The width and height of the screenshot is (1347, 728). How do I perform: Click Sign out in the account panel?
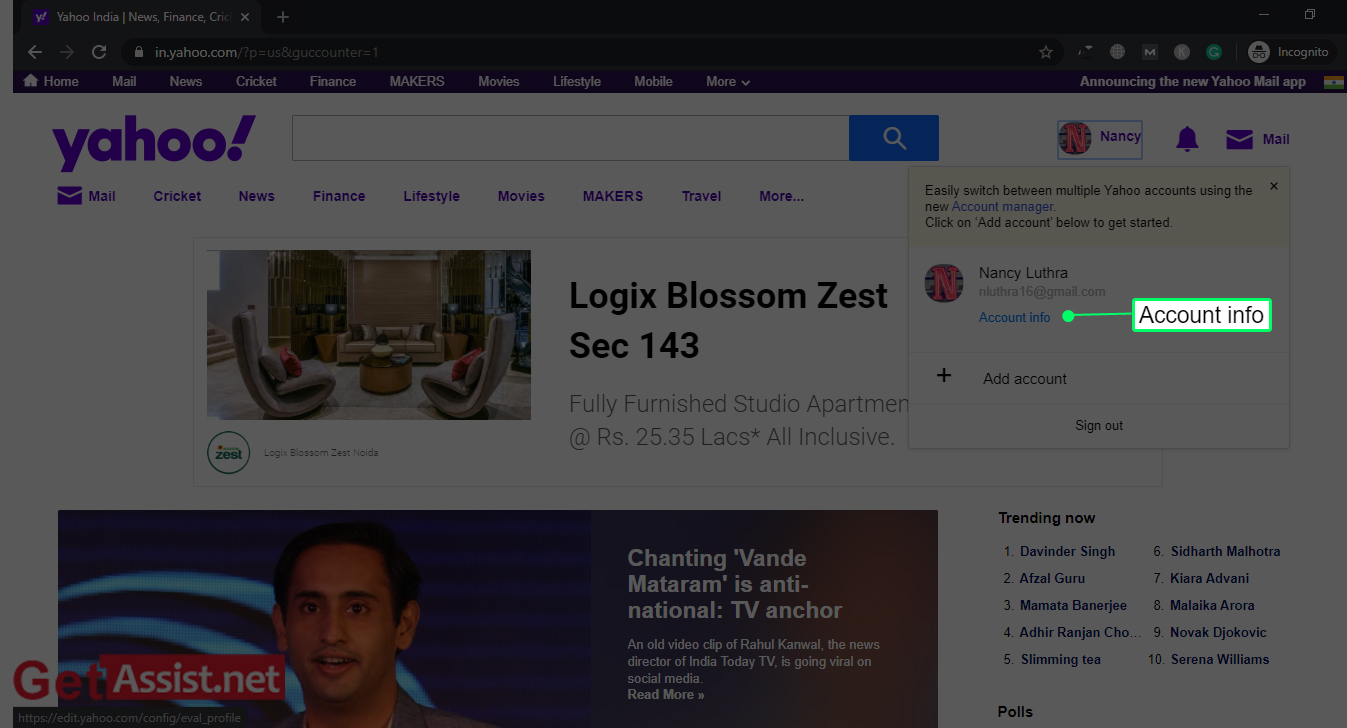tap(1099, 425)
